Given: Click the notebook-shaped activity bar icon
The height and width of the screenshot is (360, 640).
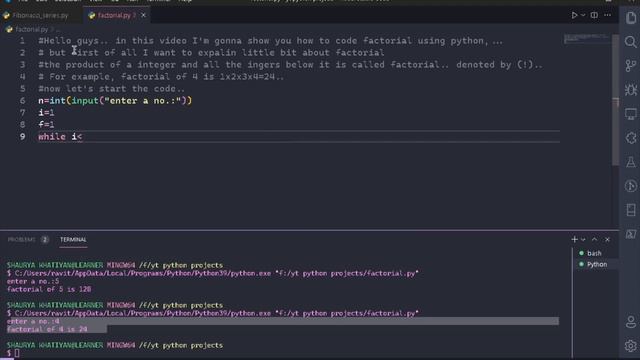Looking at the screenshot, I should pos(631,210).
